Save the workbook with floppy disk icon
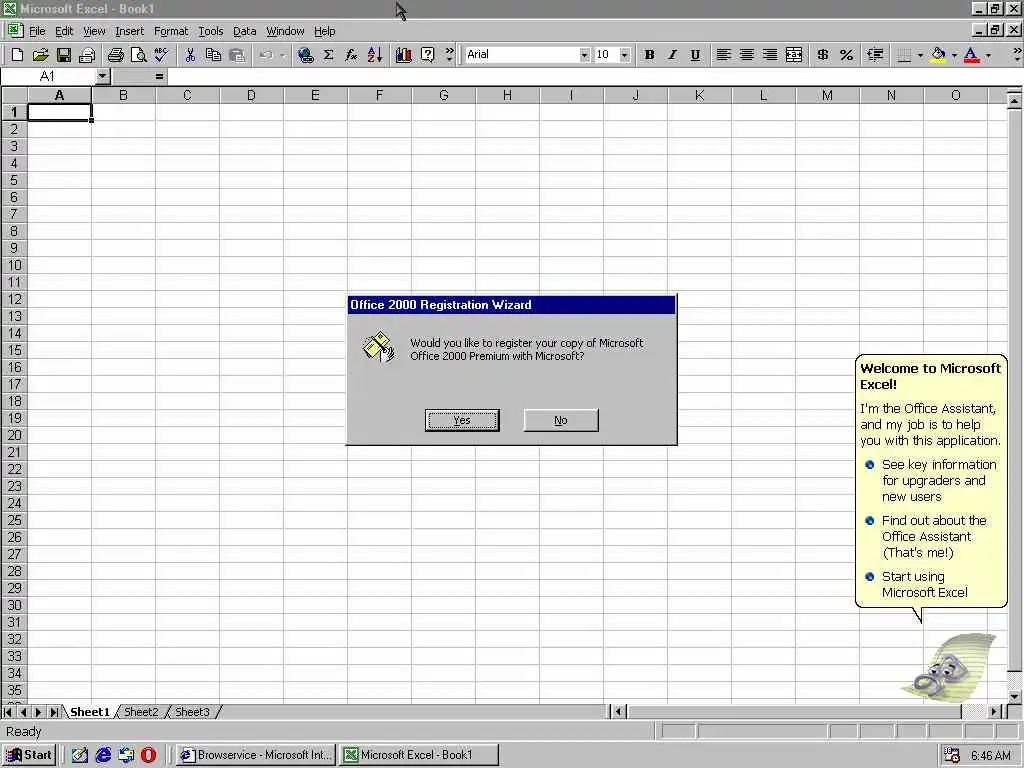The image size is (1024, 768). point(63,56)
